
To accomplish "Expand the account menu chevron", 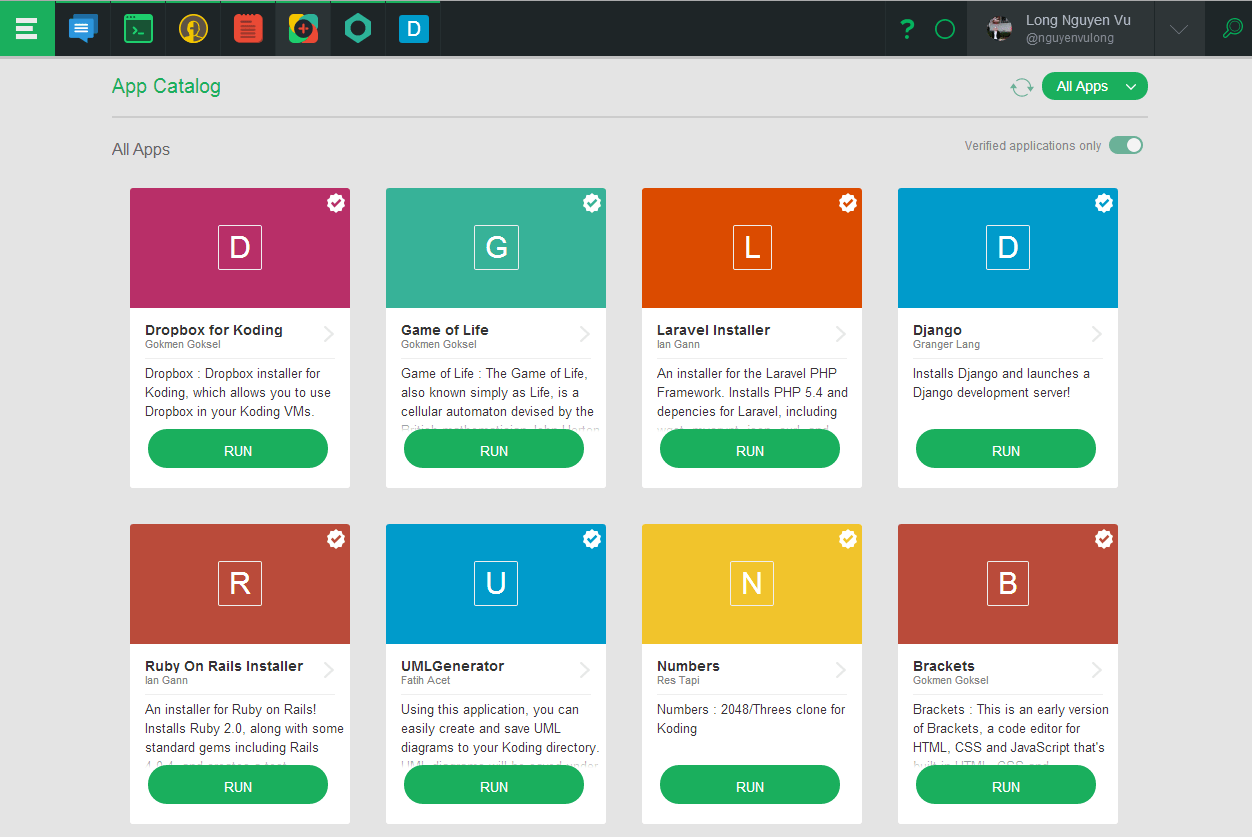I will click(1179, 29).
